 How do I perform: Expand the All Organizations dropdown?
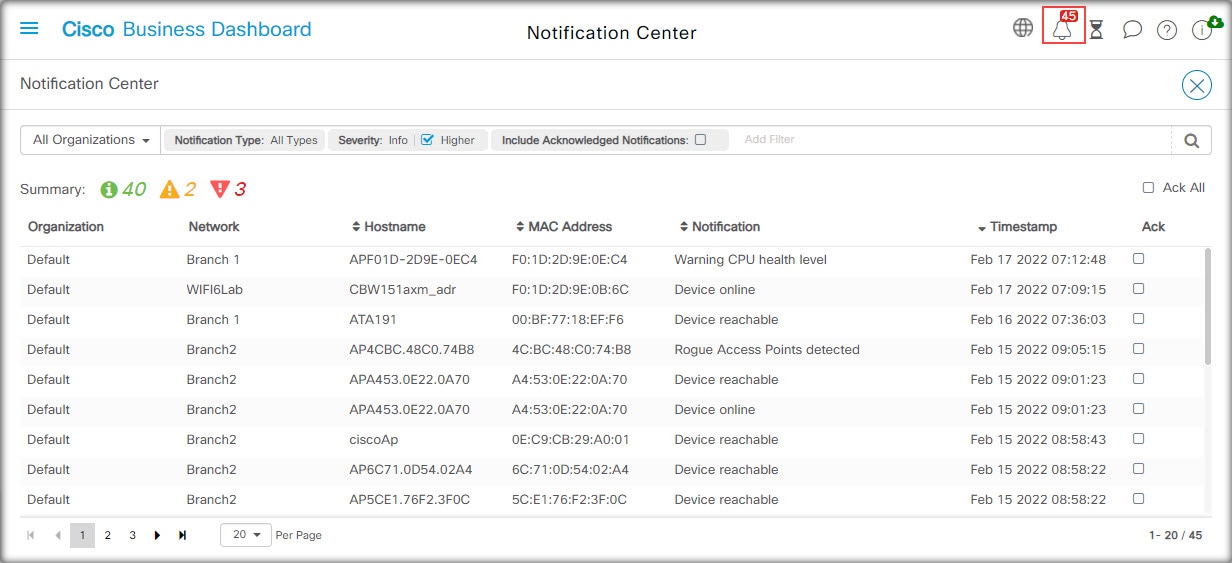[91, 140]
